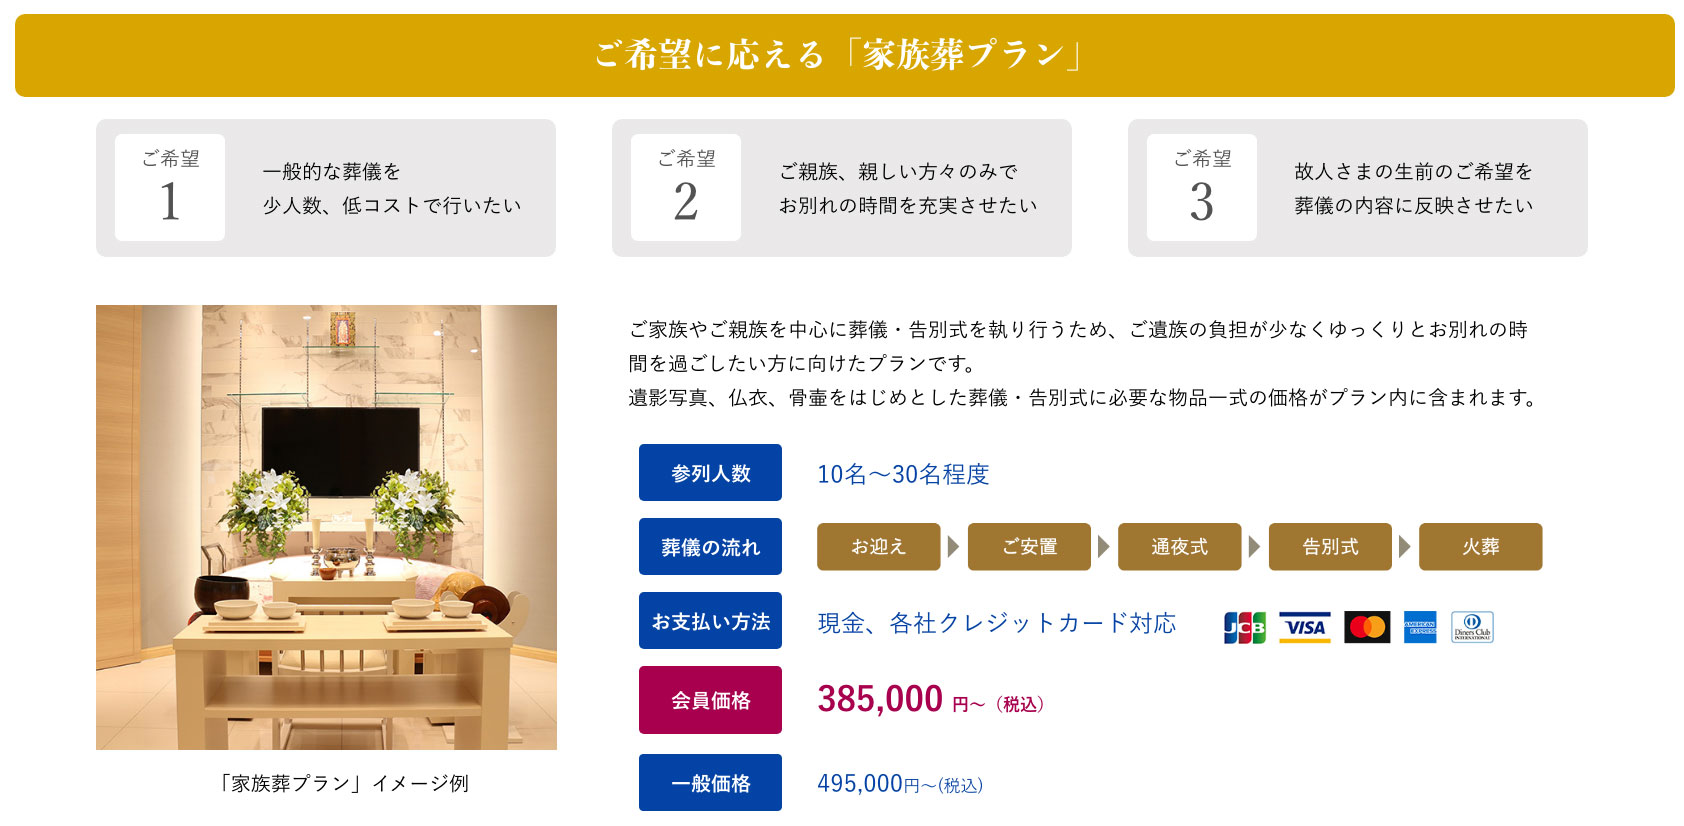Screen dimensions: 1684x826
Task: Click the ご希望 3 card
Action: 1357,188
